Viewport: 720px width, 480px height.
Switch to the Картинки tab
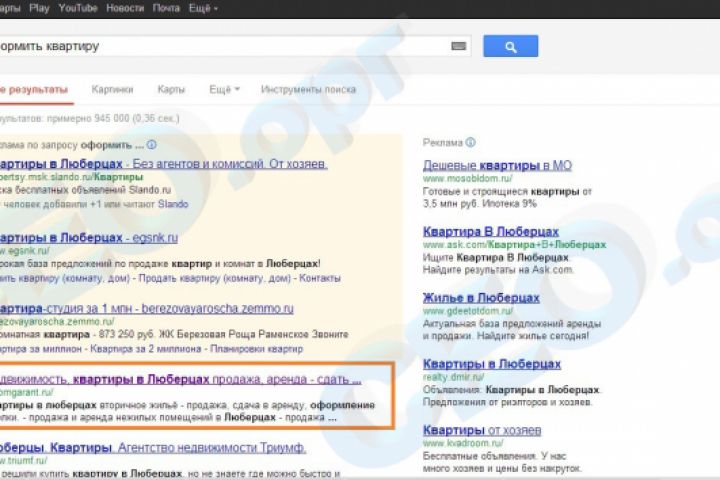tap(112, 90)
